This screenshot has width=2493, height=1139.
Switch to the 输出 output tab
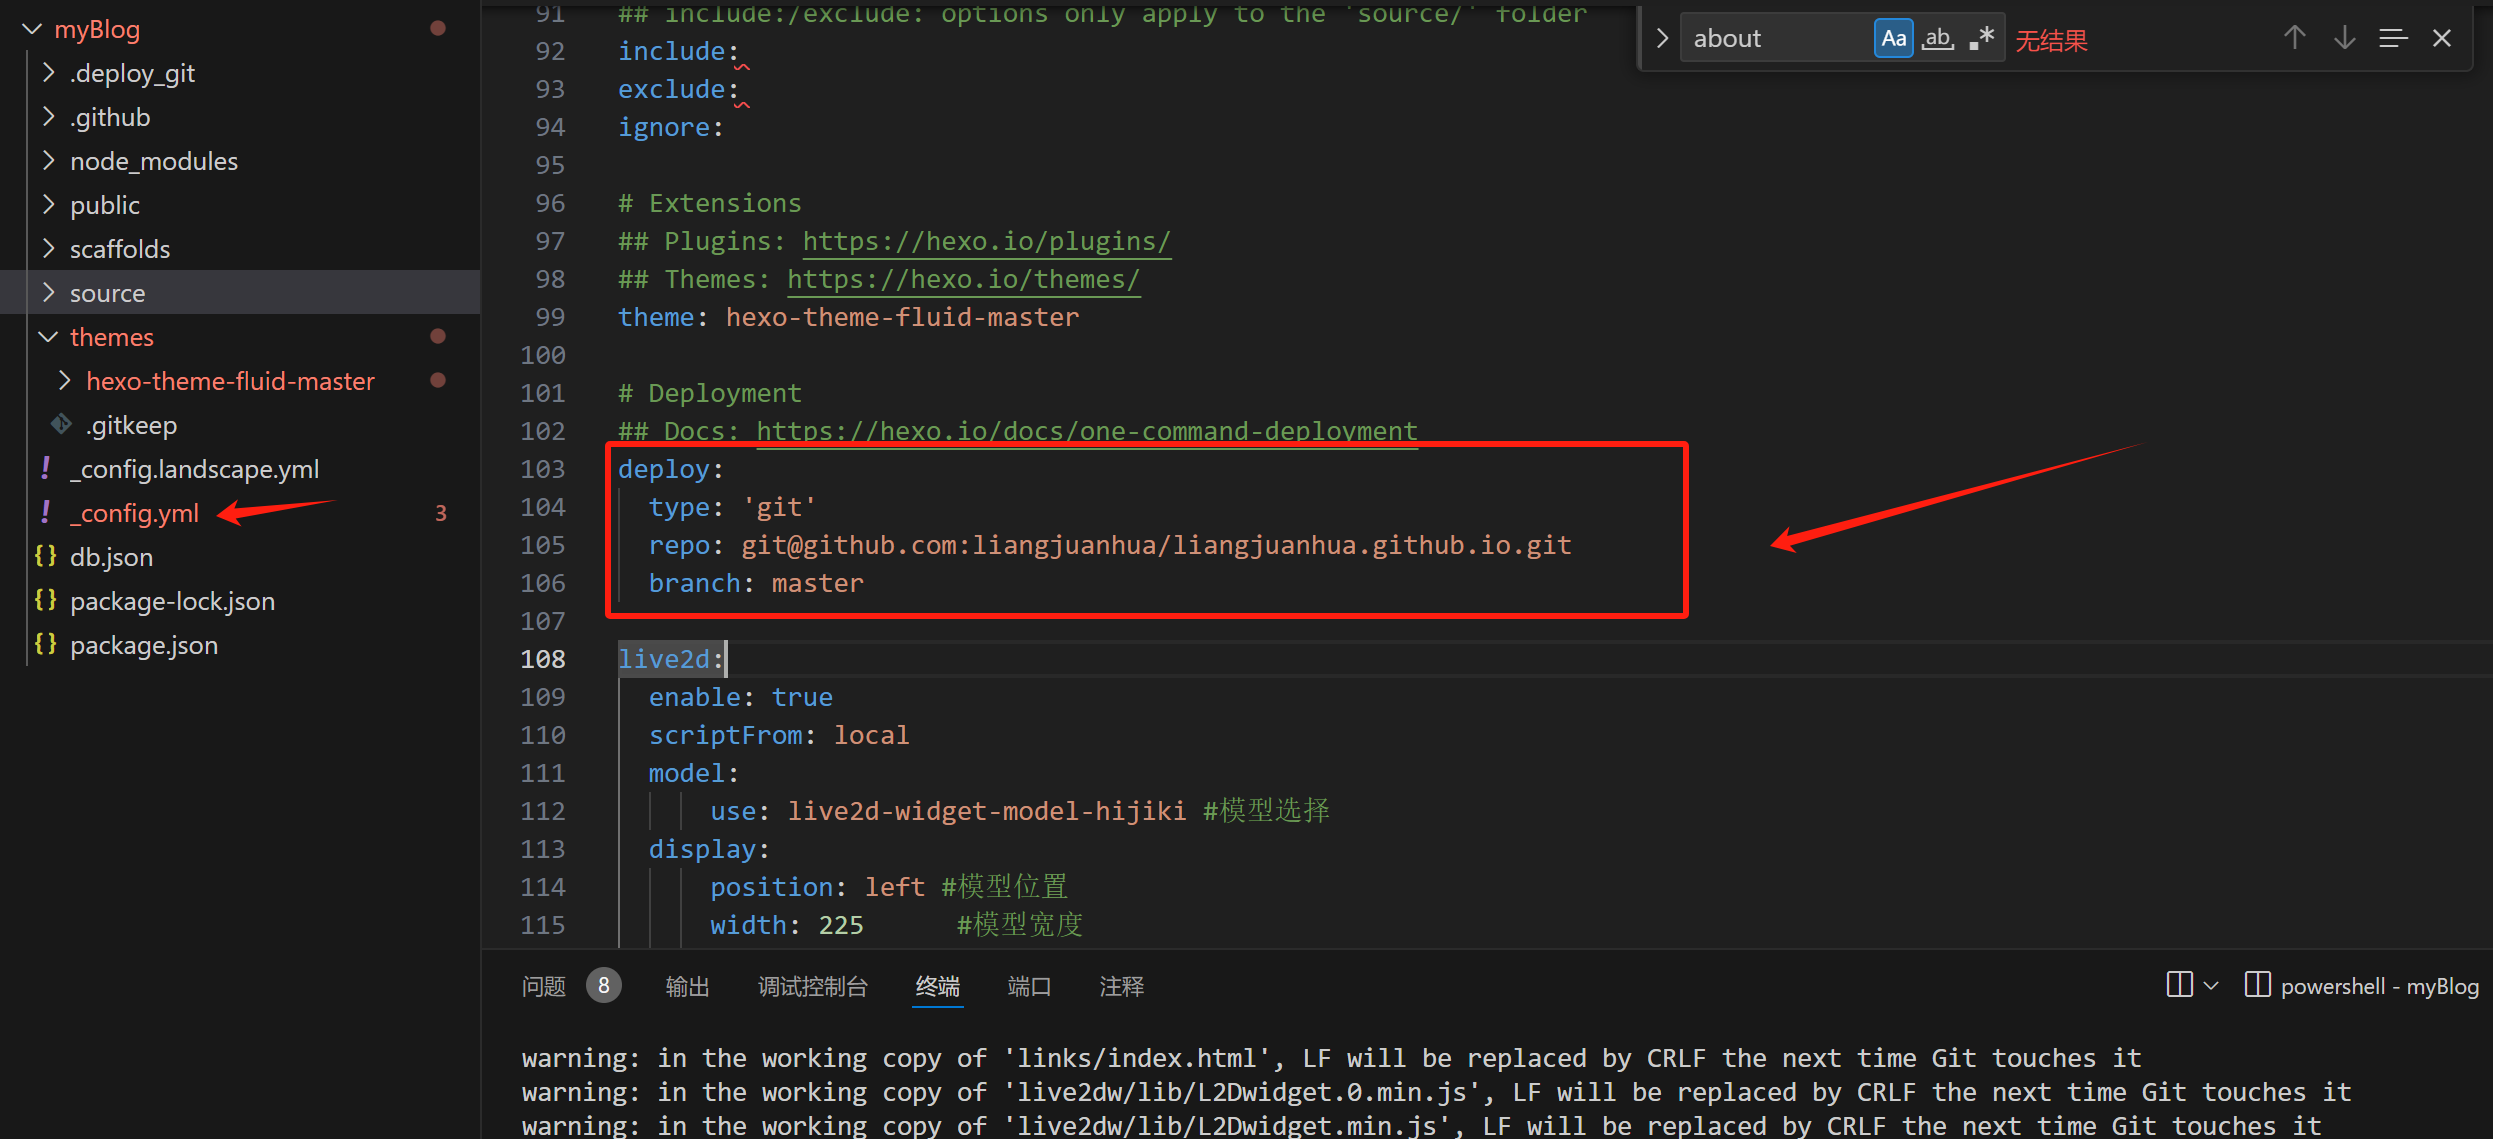click(687, 987)
